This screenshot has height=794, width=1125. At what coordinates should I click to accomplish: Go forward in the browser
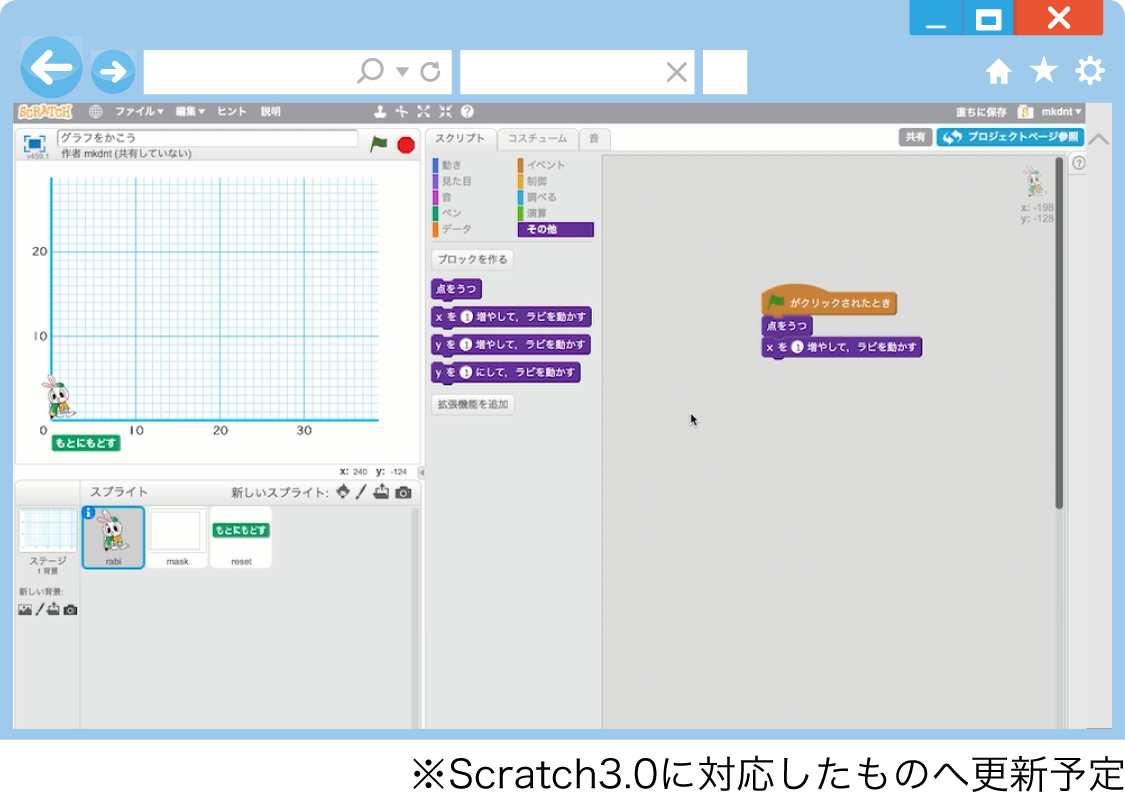pyautogui.click(x=113, y=71)
